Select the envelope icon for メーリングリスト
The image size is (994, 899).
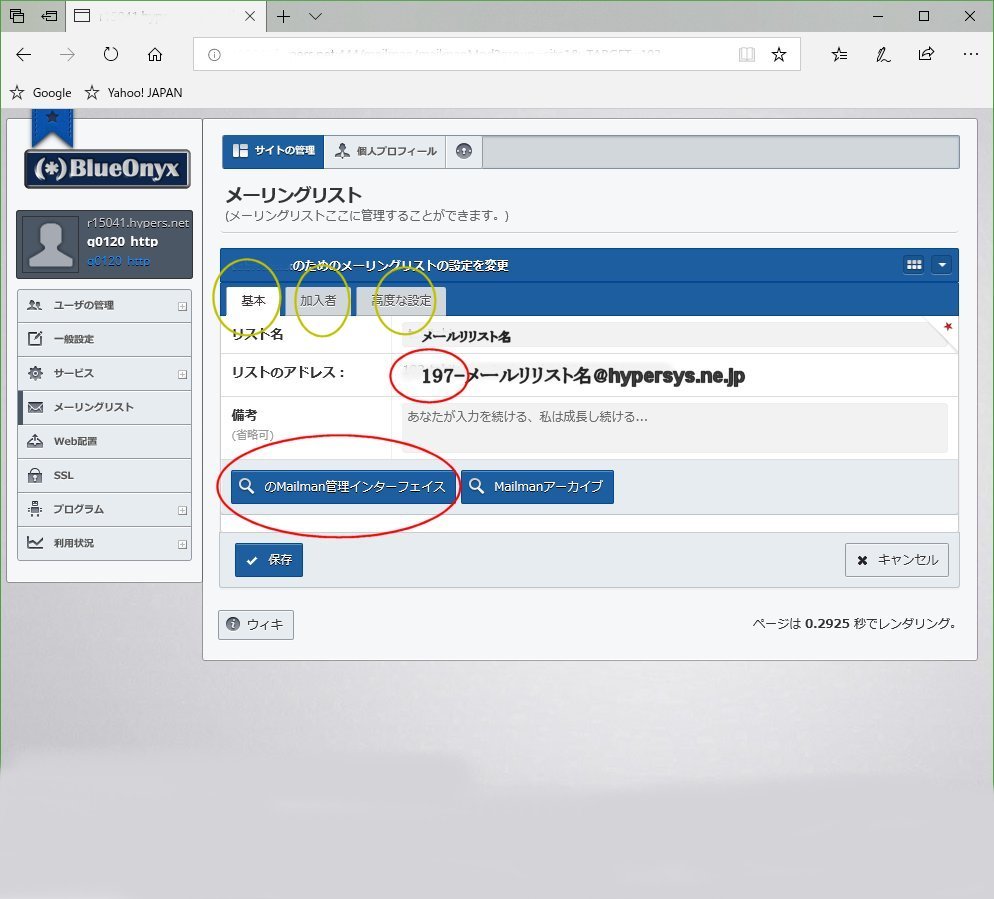click(x=34, y=407)
